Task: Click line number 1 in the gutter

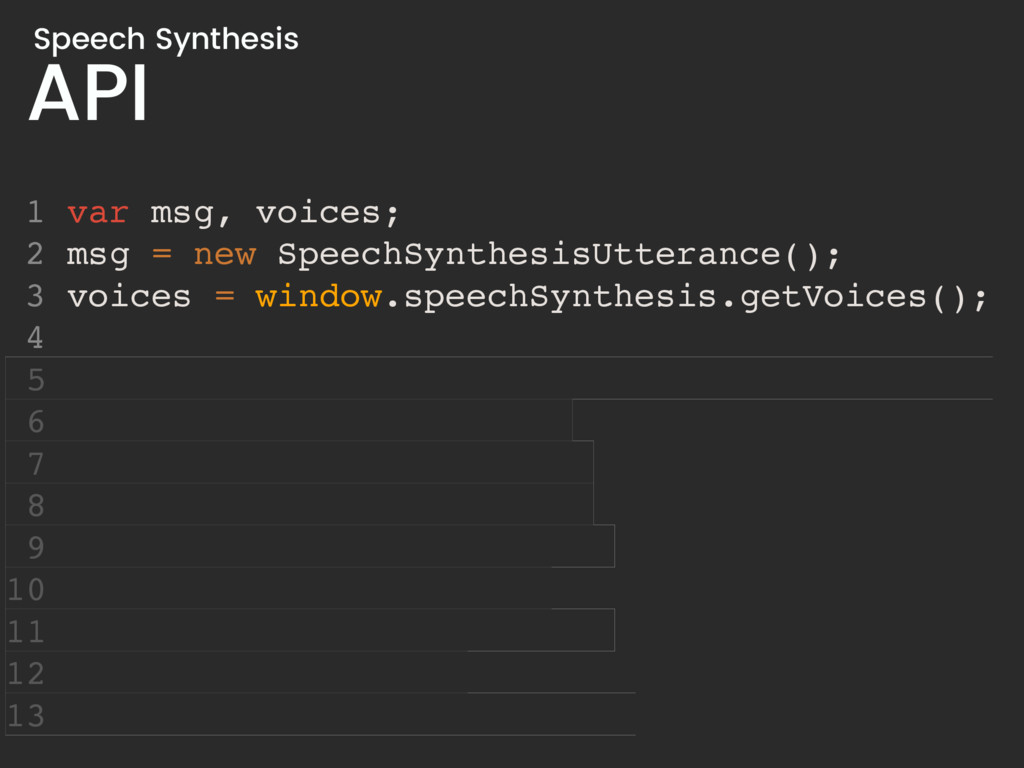Action: pos(35,212)
